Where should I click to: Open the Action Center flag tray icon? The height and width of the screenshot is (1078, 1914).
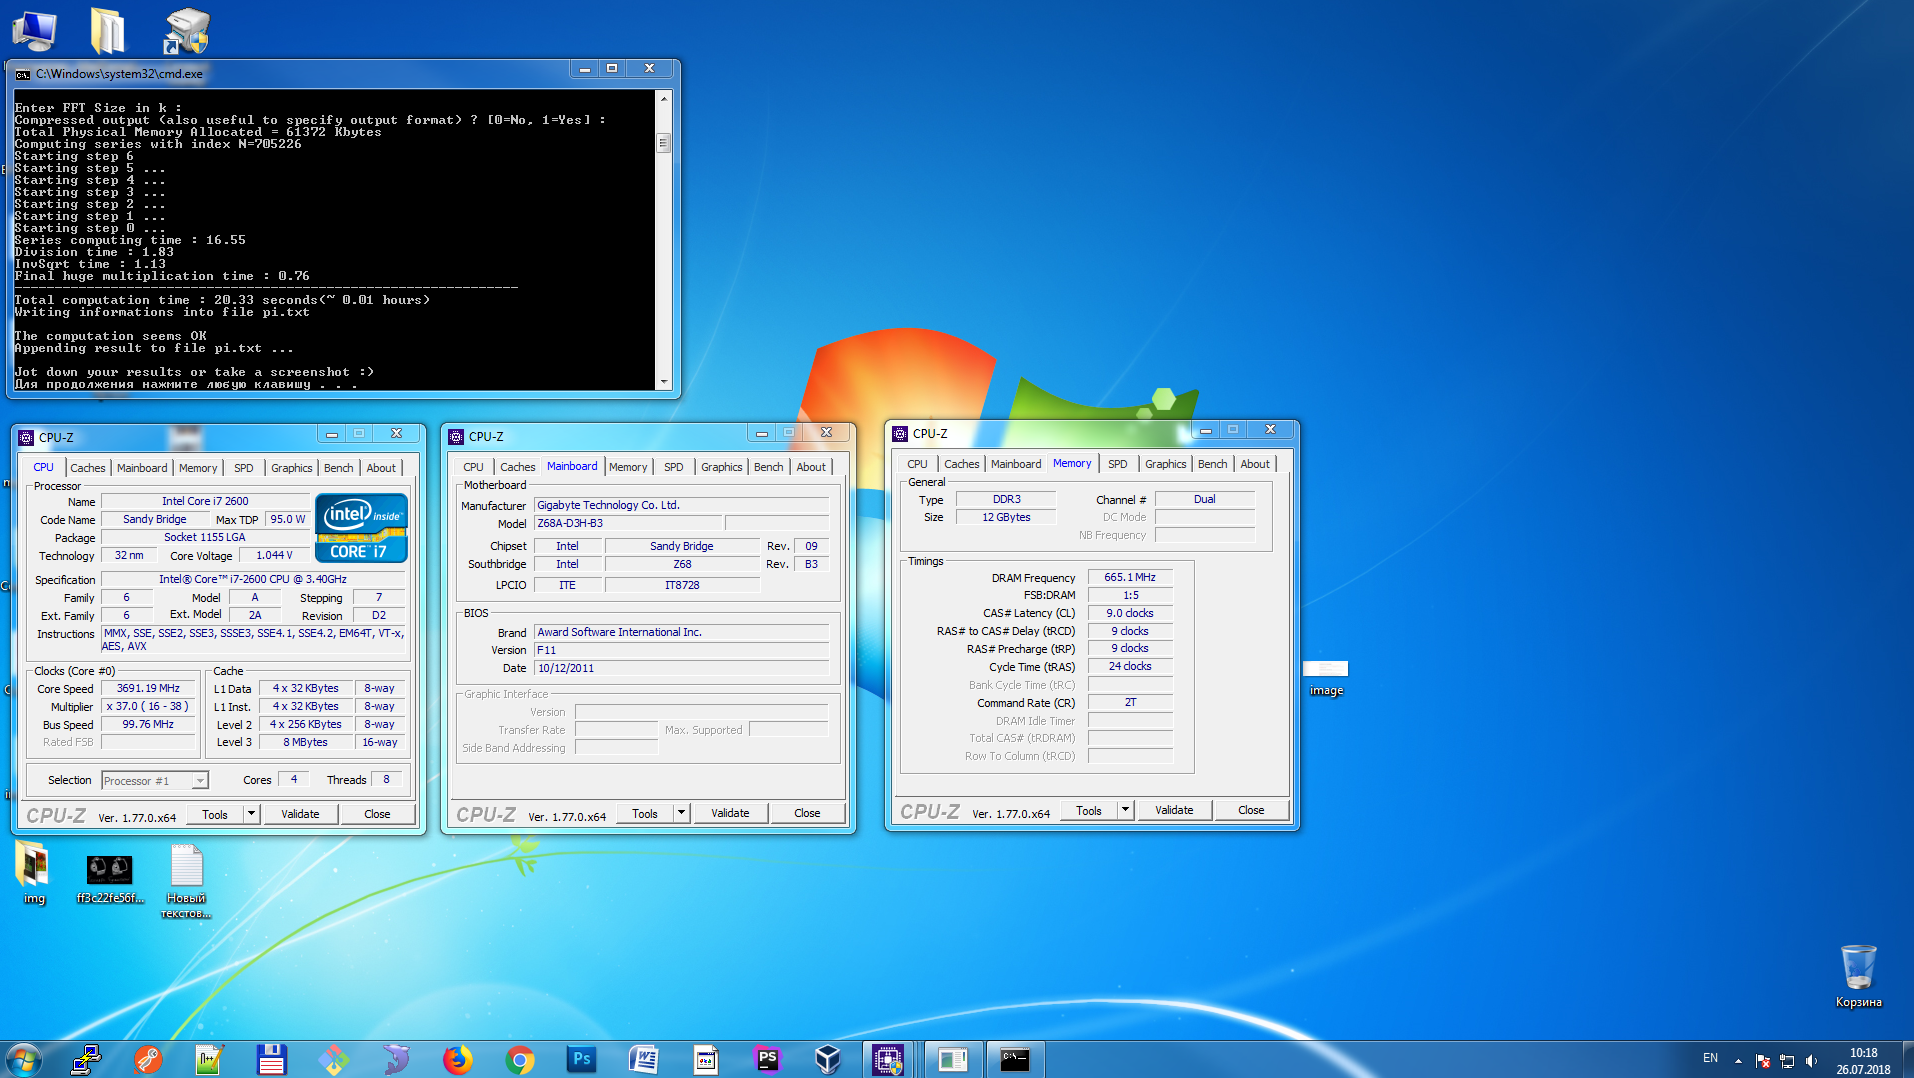tap(1763, 1060)
